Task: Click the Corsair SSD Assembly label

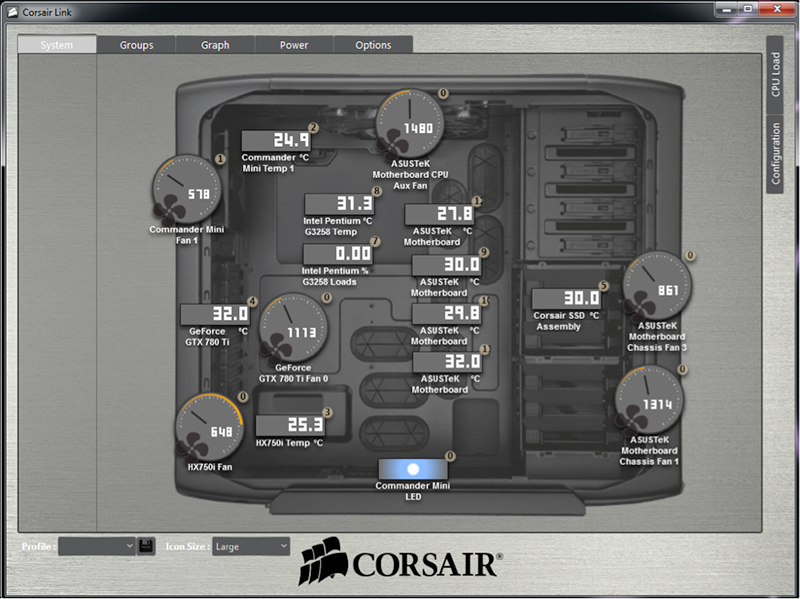Action: pyautogui.click(x=565, y=321)
